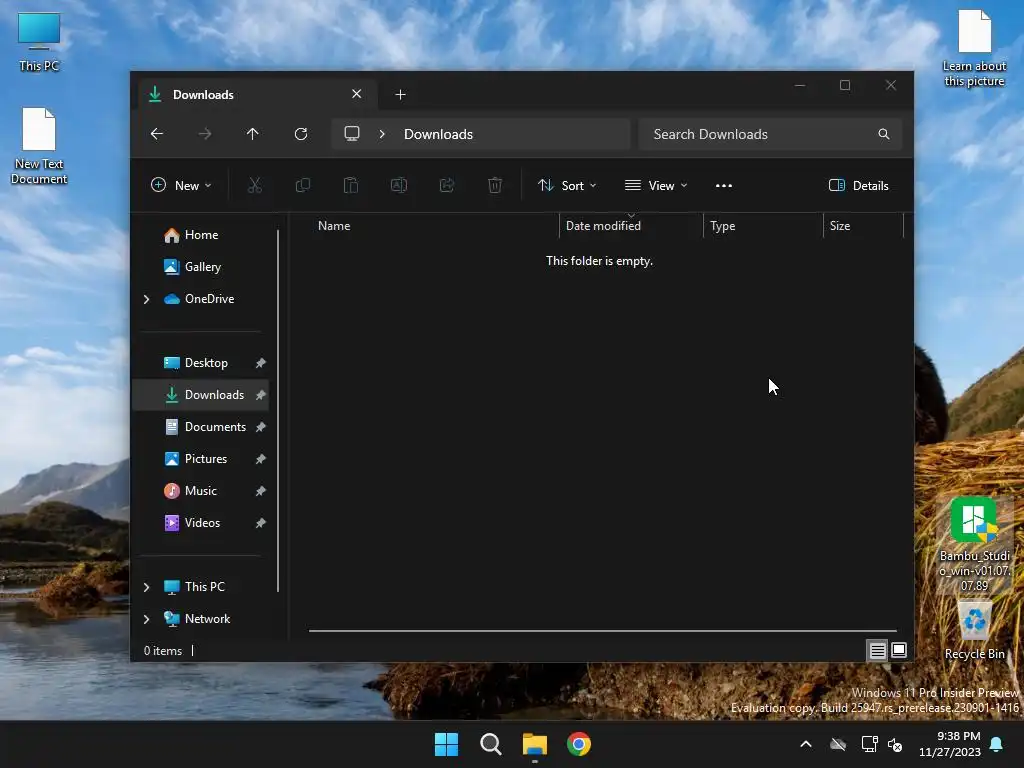Open Videos in the sidebar

(x=200, y=523)
